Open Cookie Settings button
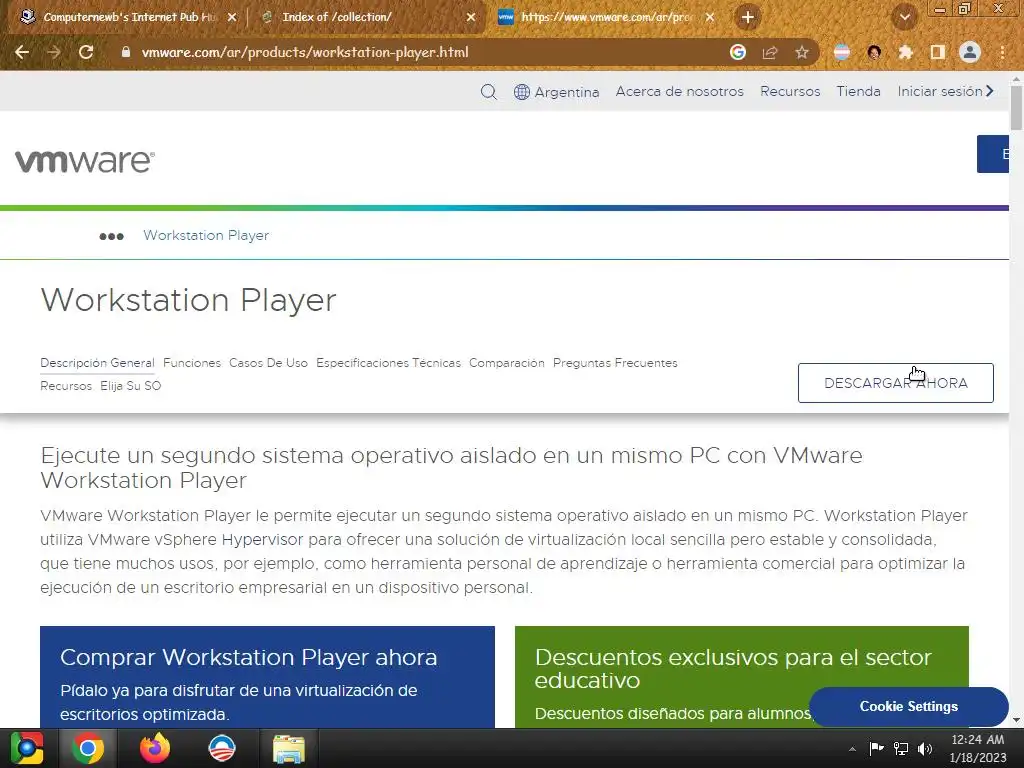 (x=908, y=706)
